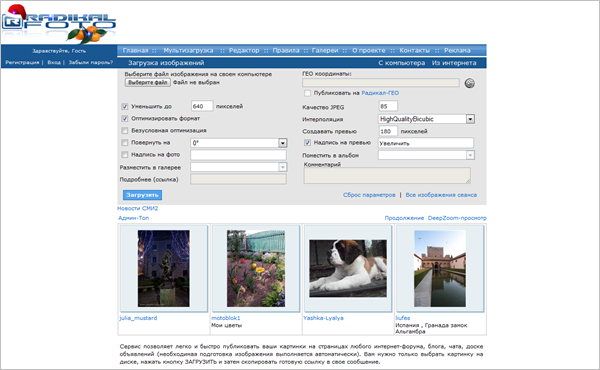The image size is (600, 370).
Task: Toggle 'Надпись на превью' checkbox
Action: pos(307,142)
